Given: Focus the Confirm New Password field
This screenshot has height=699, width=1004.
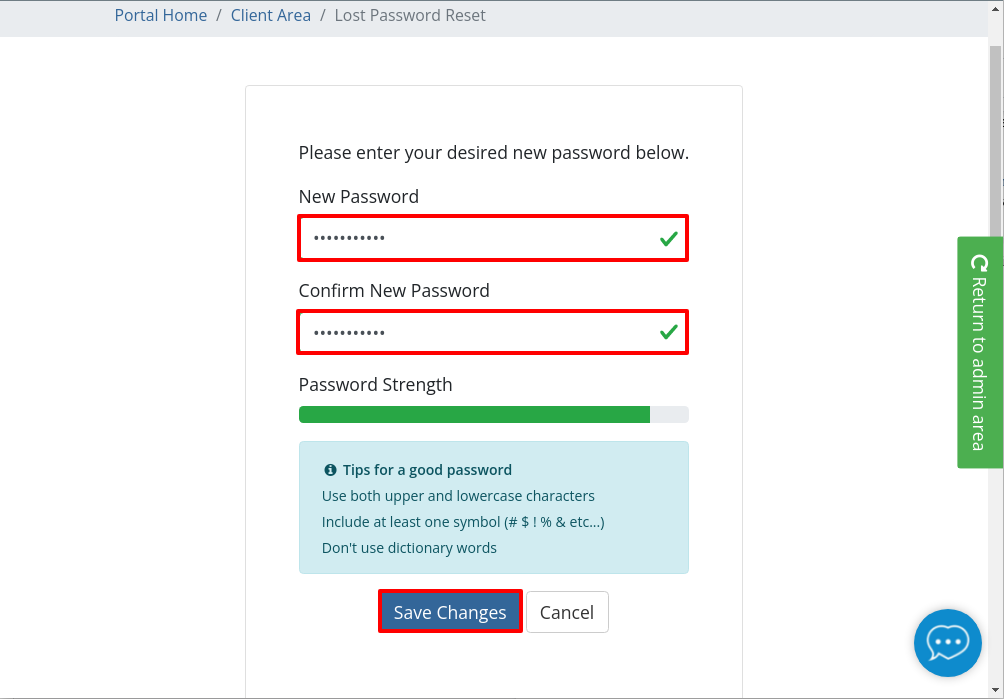Looking at the screenshot, I should (492, 332).
